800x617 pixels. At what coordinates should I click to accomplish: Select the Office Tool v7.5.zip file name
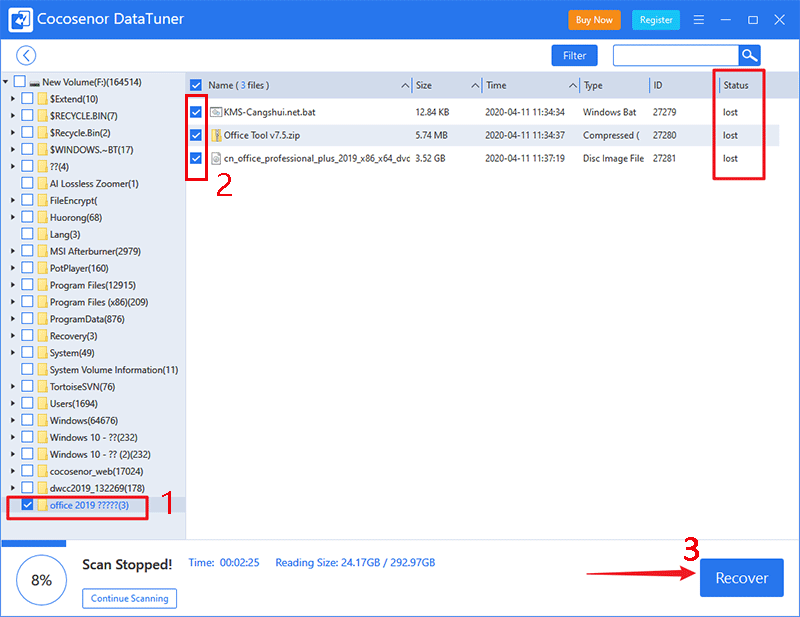pos(262,135)
